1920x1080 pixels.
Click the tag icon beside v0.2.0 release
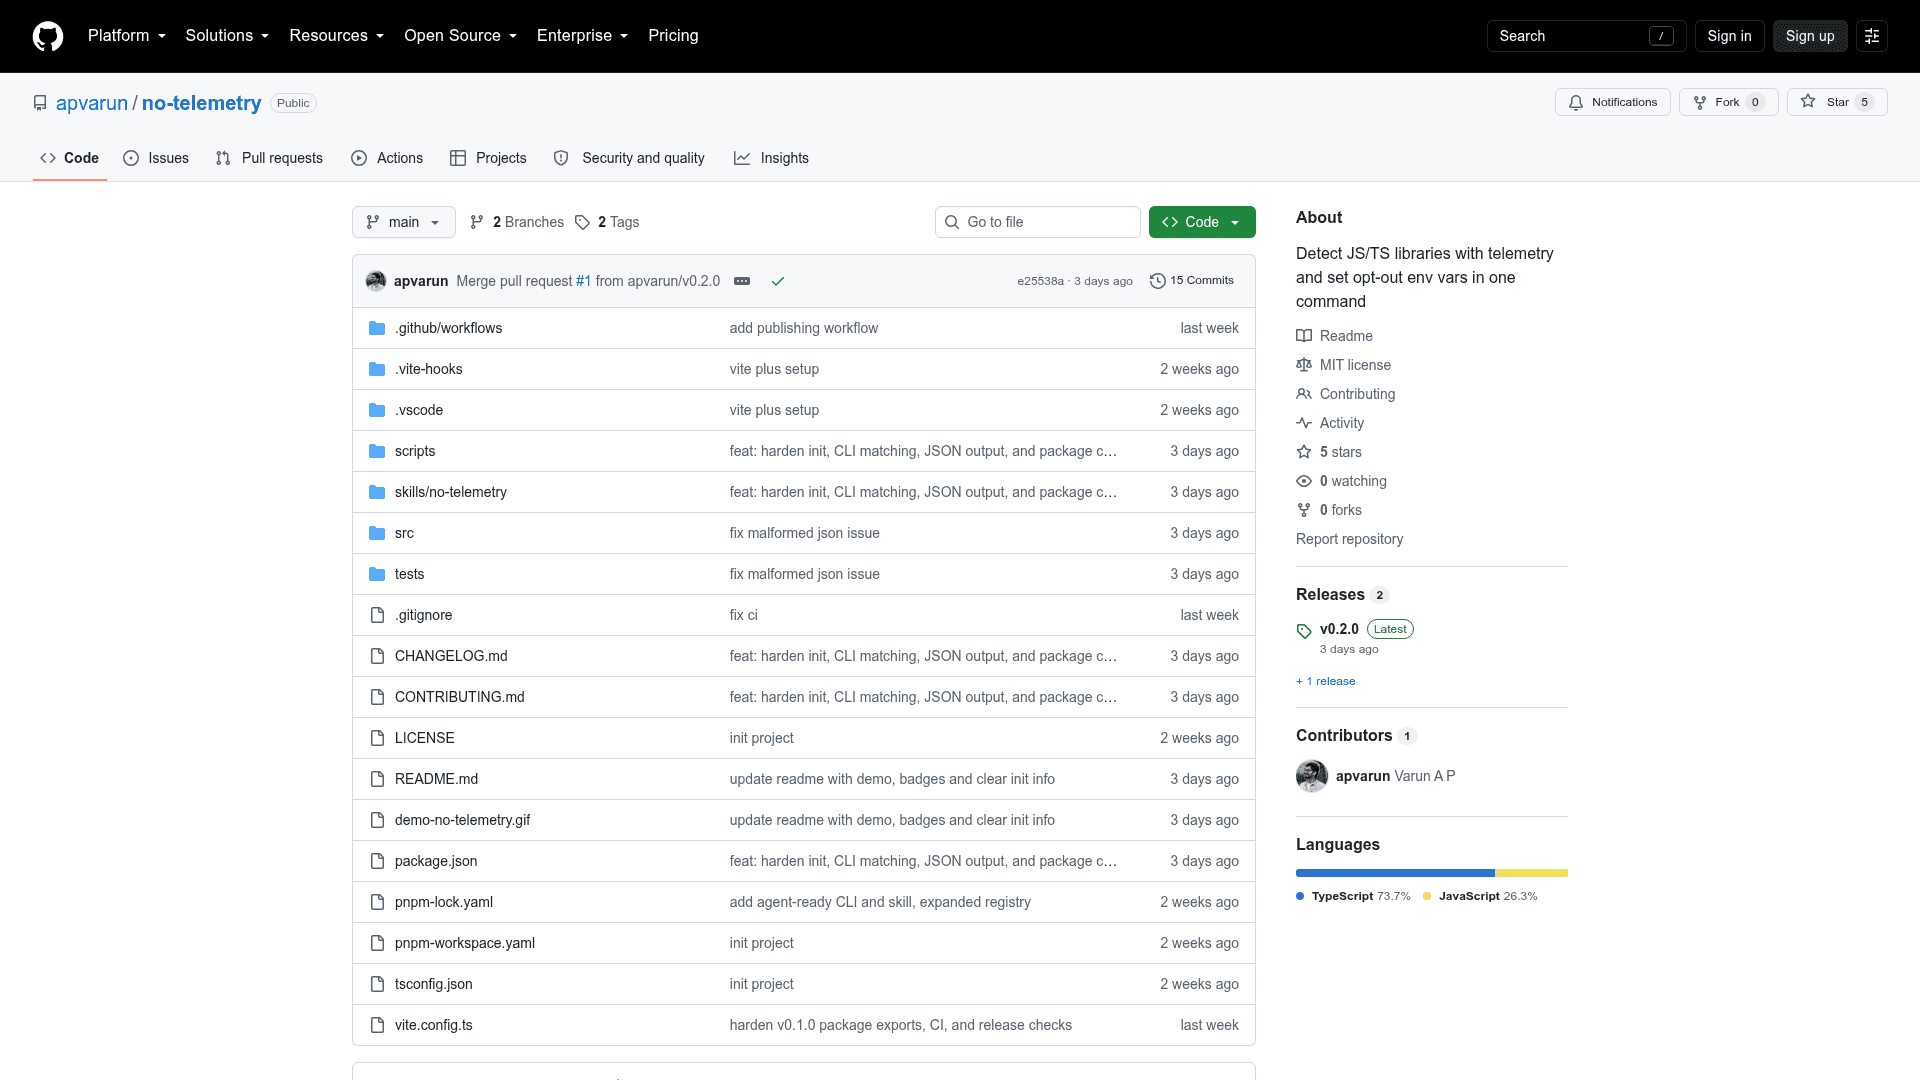click(1304, 631)
